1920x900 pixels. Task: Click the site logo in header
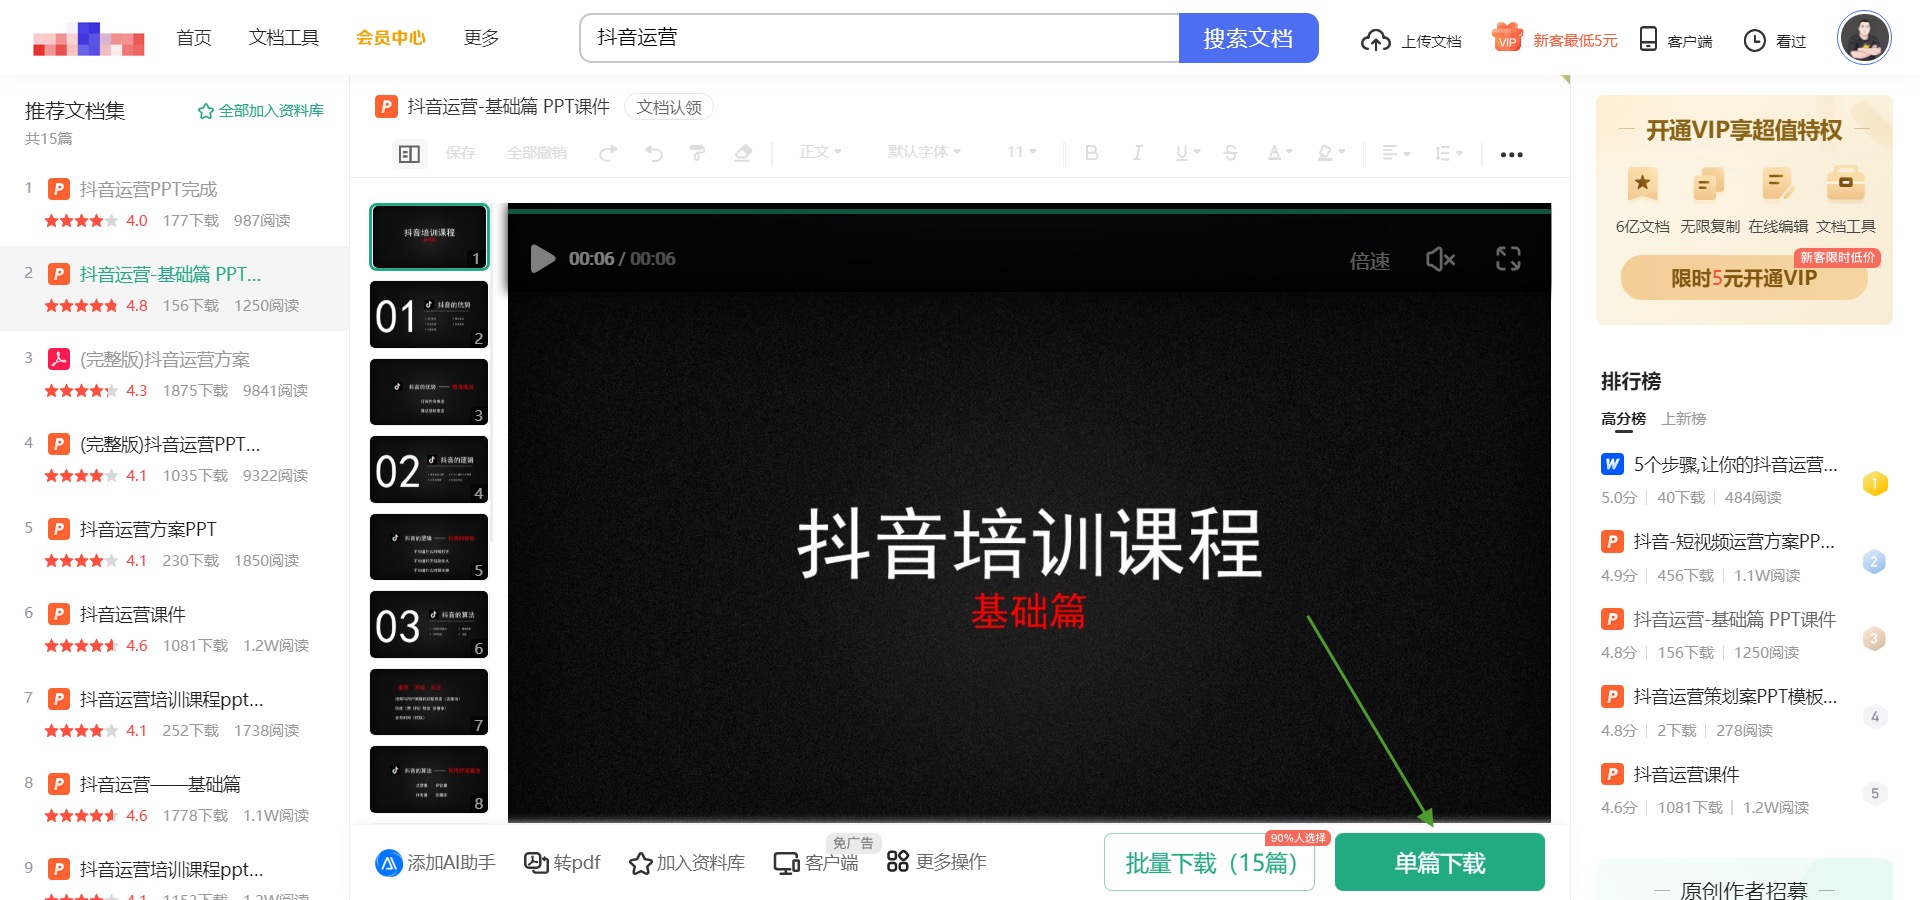88,38
